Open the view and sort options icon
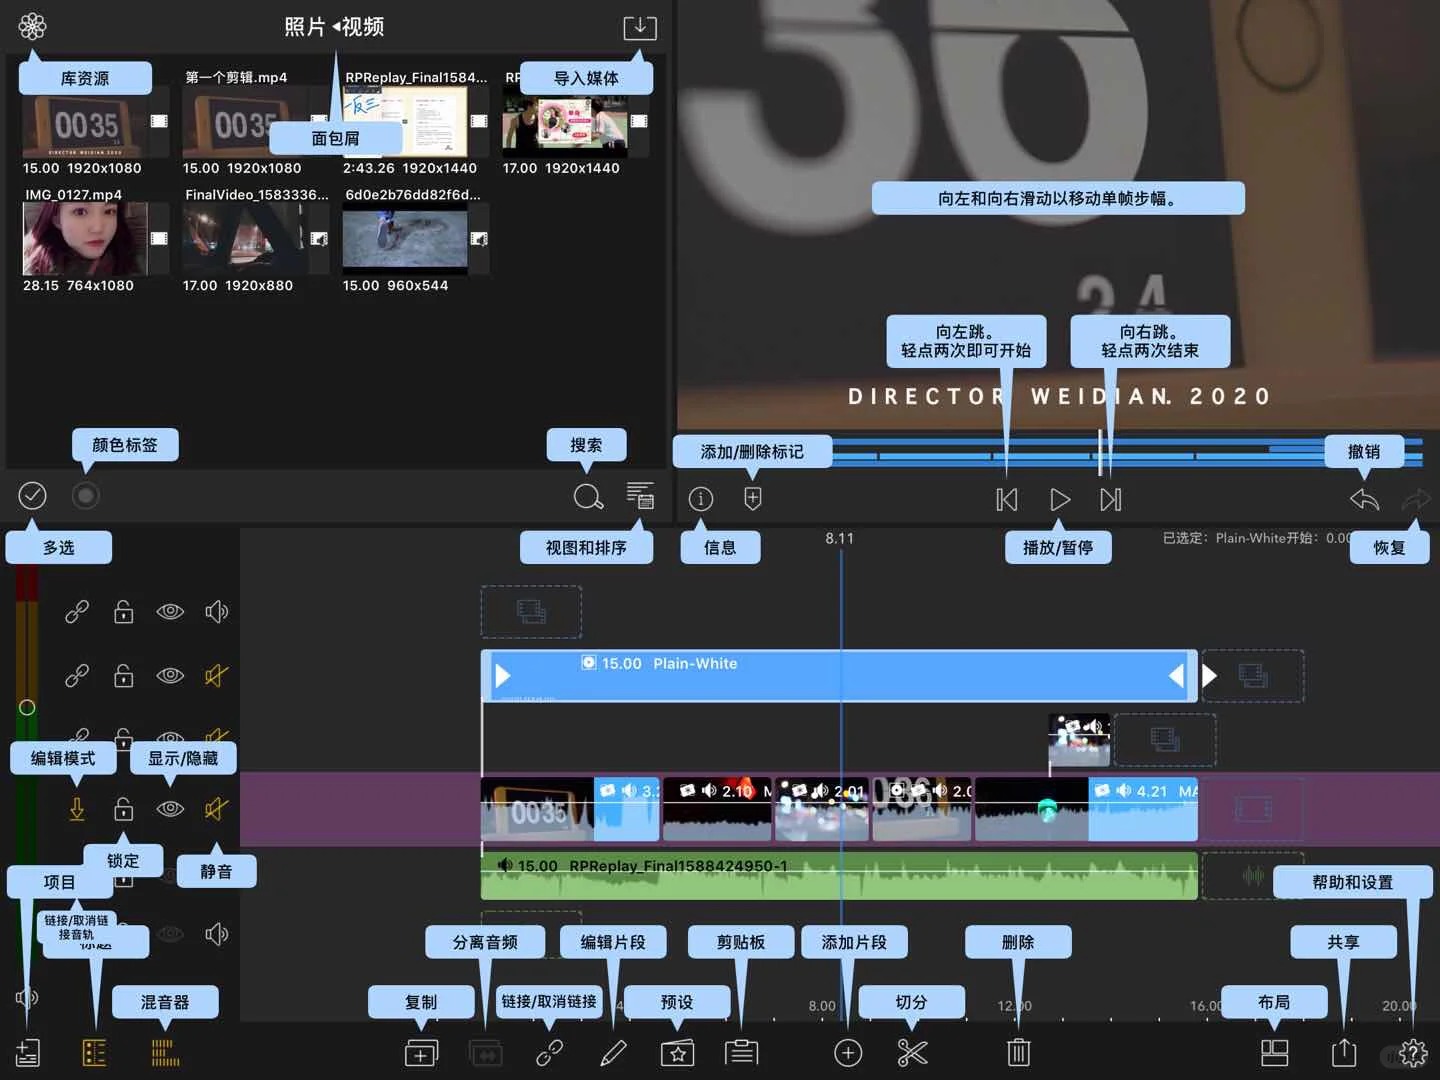Viewport: 1440px width, 1080px height. pos(640,495)
